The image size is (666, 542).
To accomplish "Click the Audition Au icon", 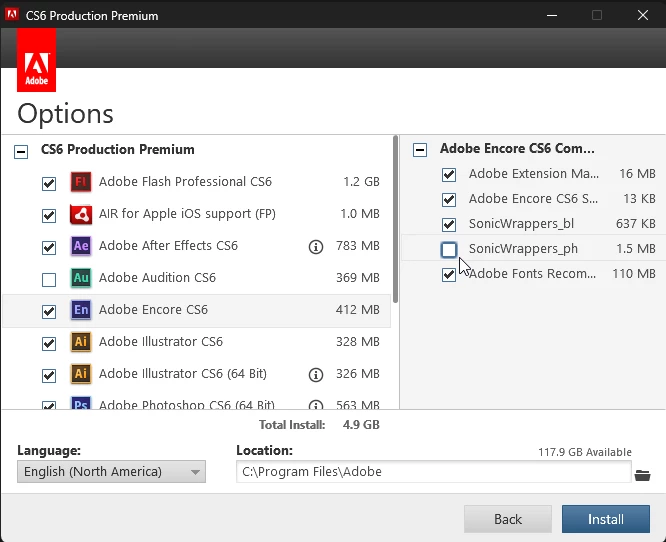I will pyautogui.click(x=81, y=278).
